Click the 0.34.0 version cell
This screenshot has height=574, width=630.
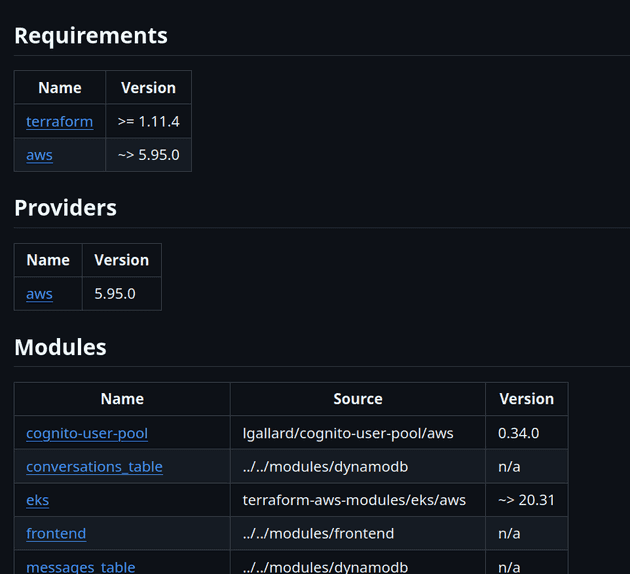518,433
